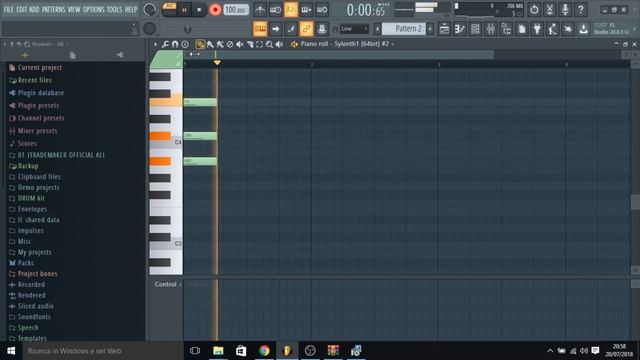Open the Playlist window shortcut icon
Screen dimensions: 640x360
pyautogui.click(x=444, y=29)
